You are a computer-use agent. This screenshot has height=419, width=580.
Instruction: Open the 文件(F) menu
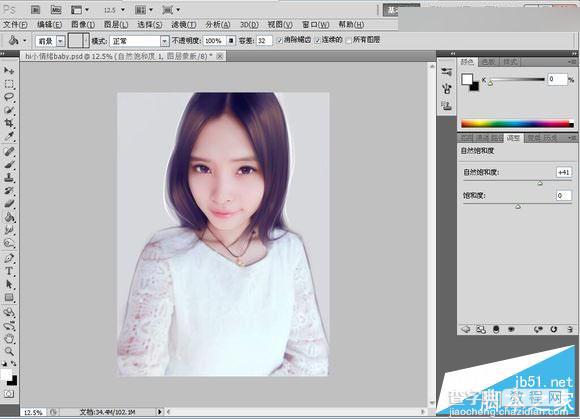point(15,24)
